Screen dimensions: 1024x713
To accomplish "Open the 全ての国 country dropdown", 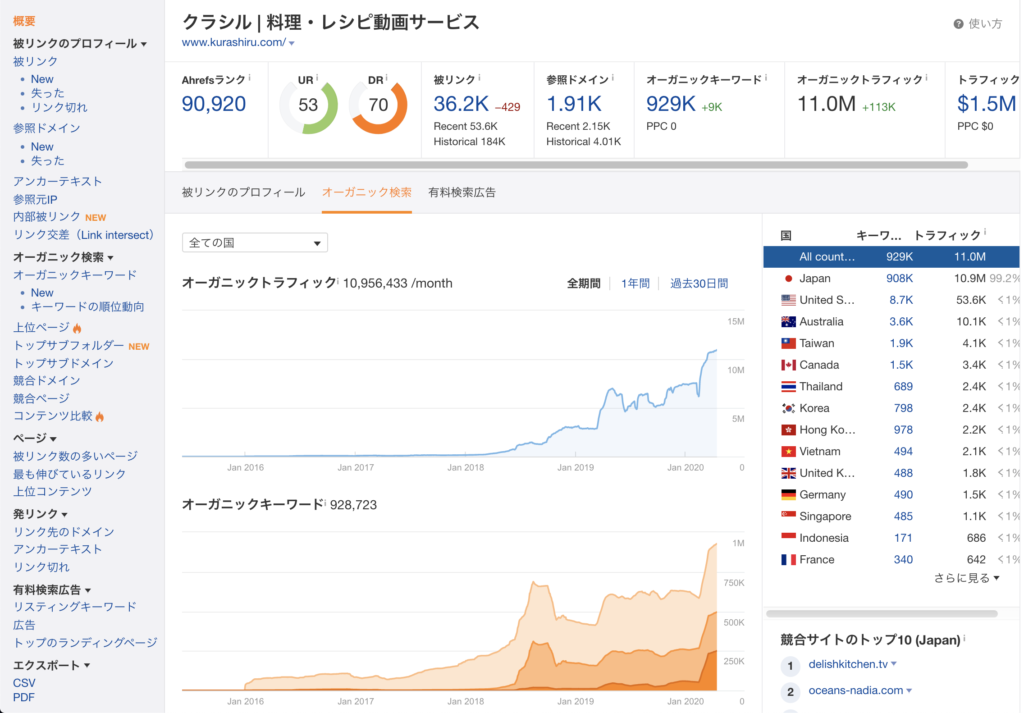I will (x=255, y=243).
